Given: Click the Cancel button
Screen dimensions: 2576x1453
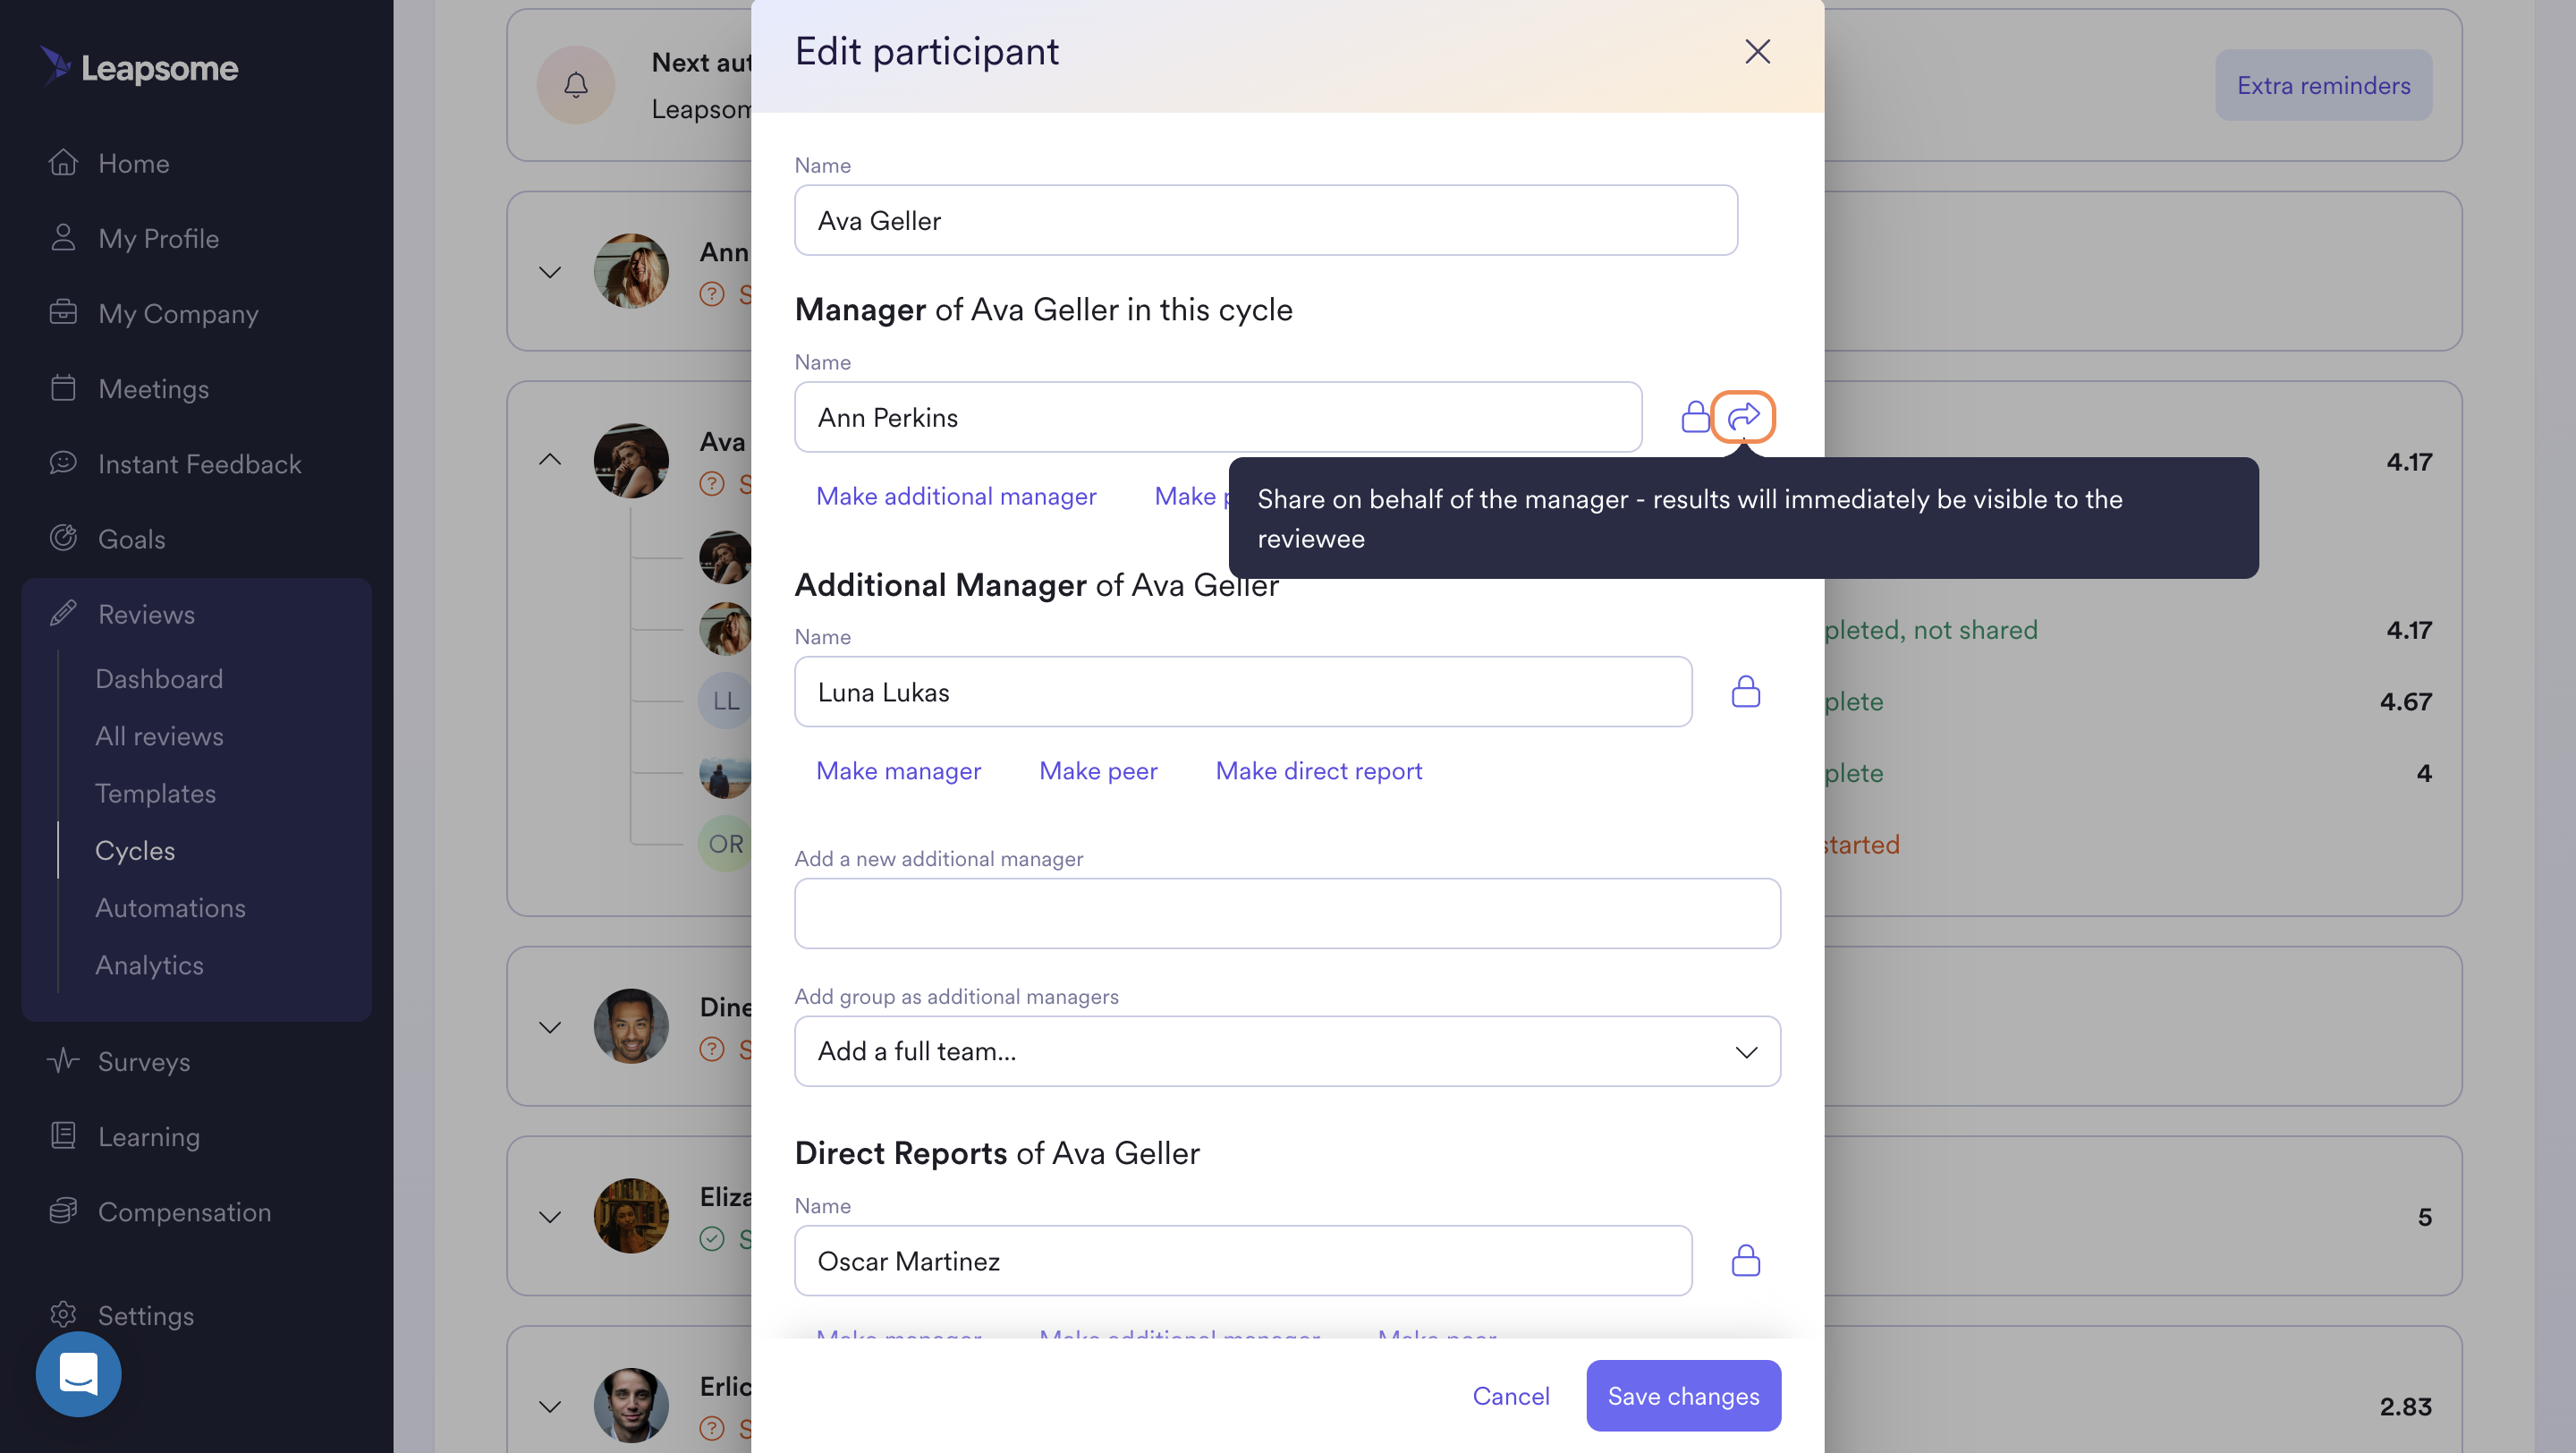Looking at the screenshot, I should click(x=1511, y=1395).
